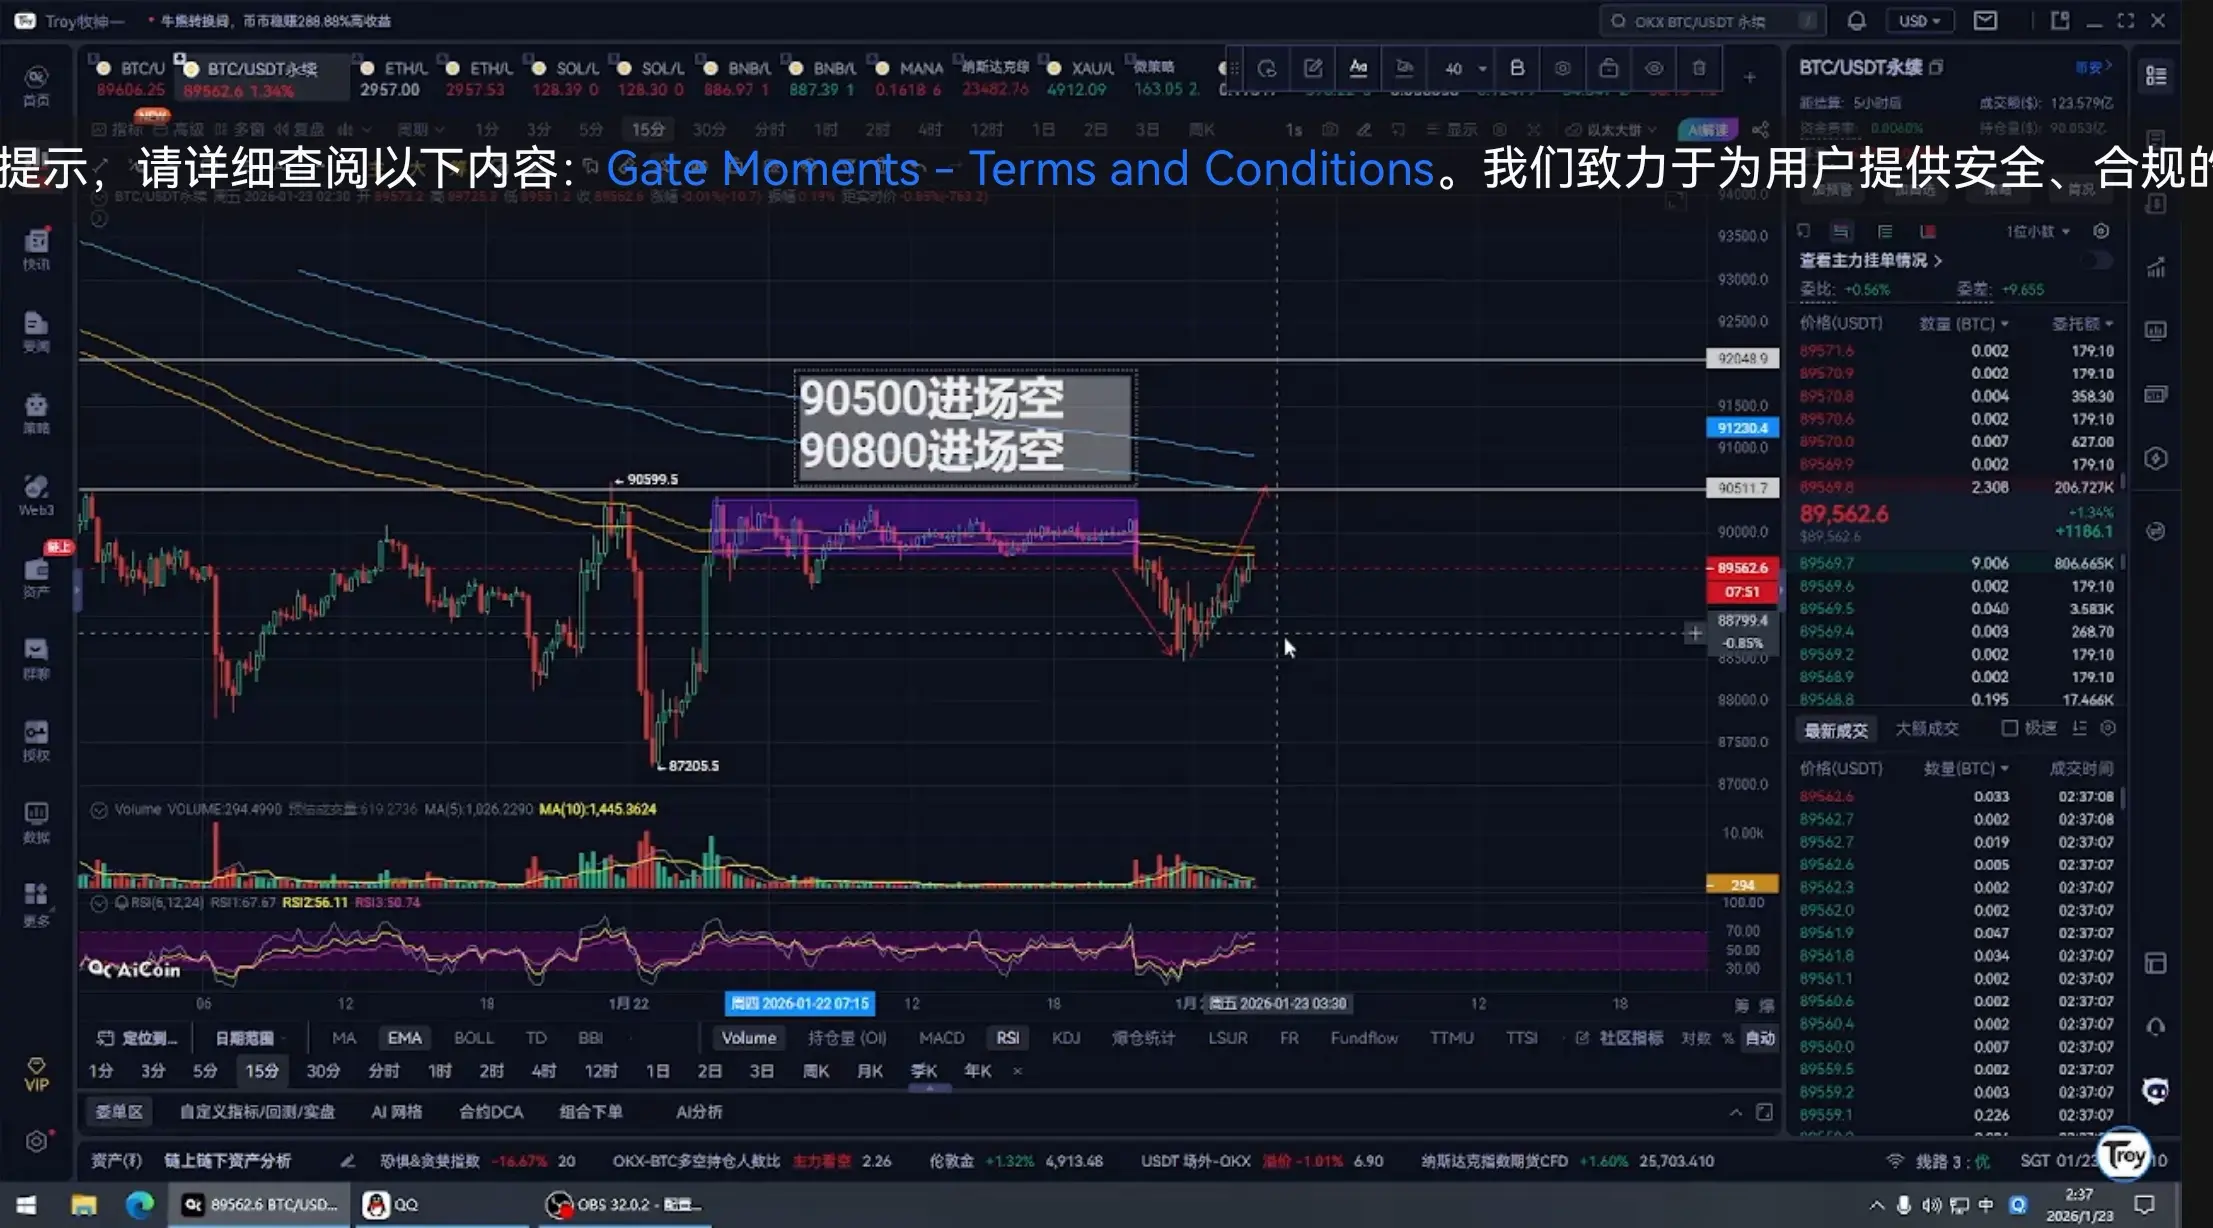This screenshot has height=1228, width=2213.
Task: Open the OBS 32.0.2 taskbar item
Action: tap(626, 1205)
